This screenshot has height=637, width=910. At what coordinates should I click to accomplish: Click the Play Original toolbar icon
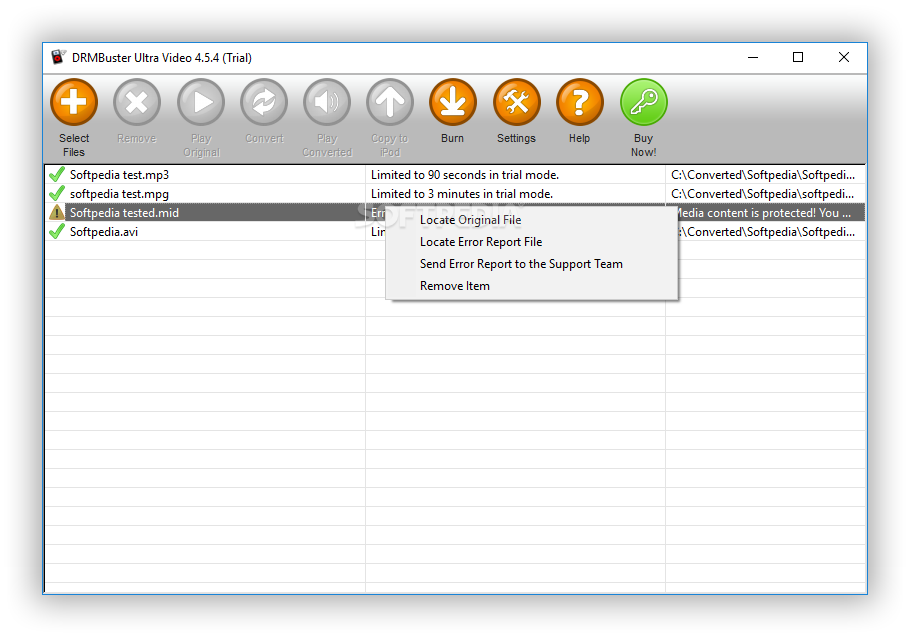click(x=201, y=103)
